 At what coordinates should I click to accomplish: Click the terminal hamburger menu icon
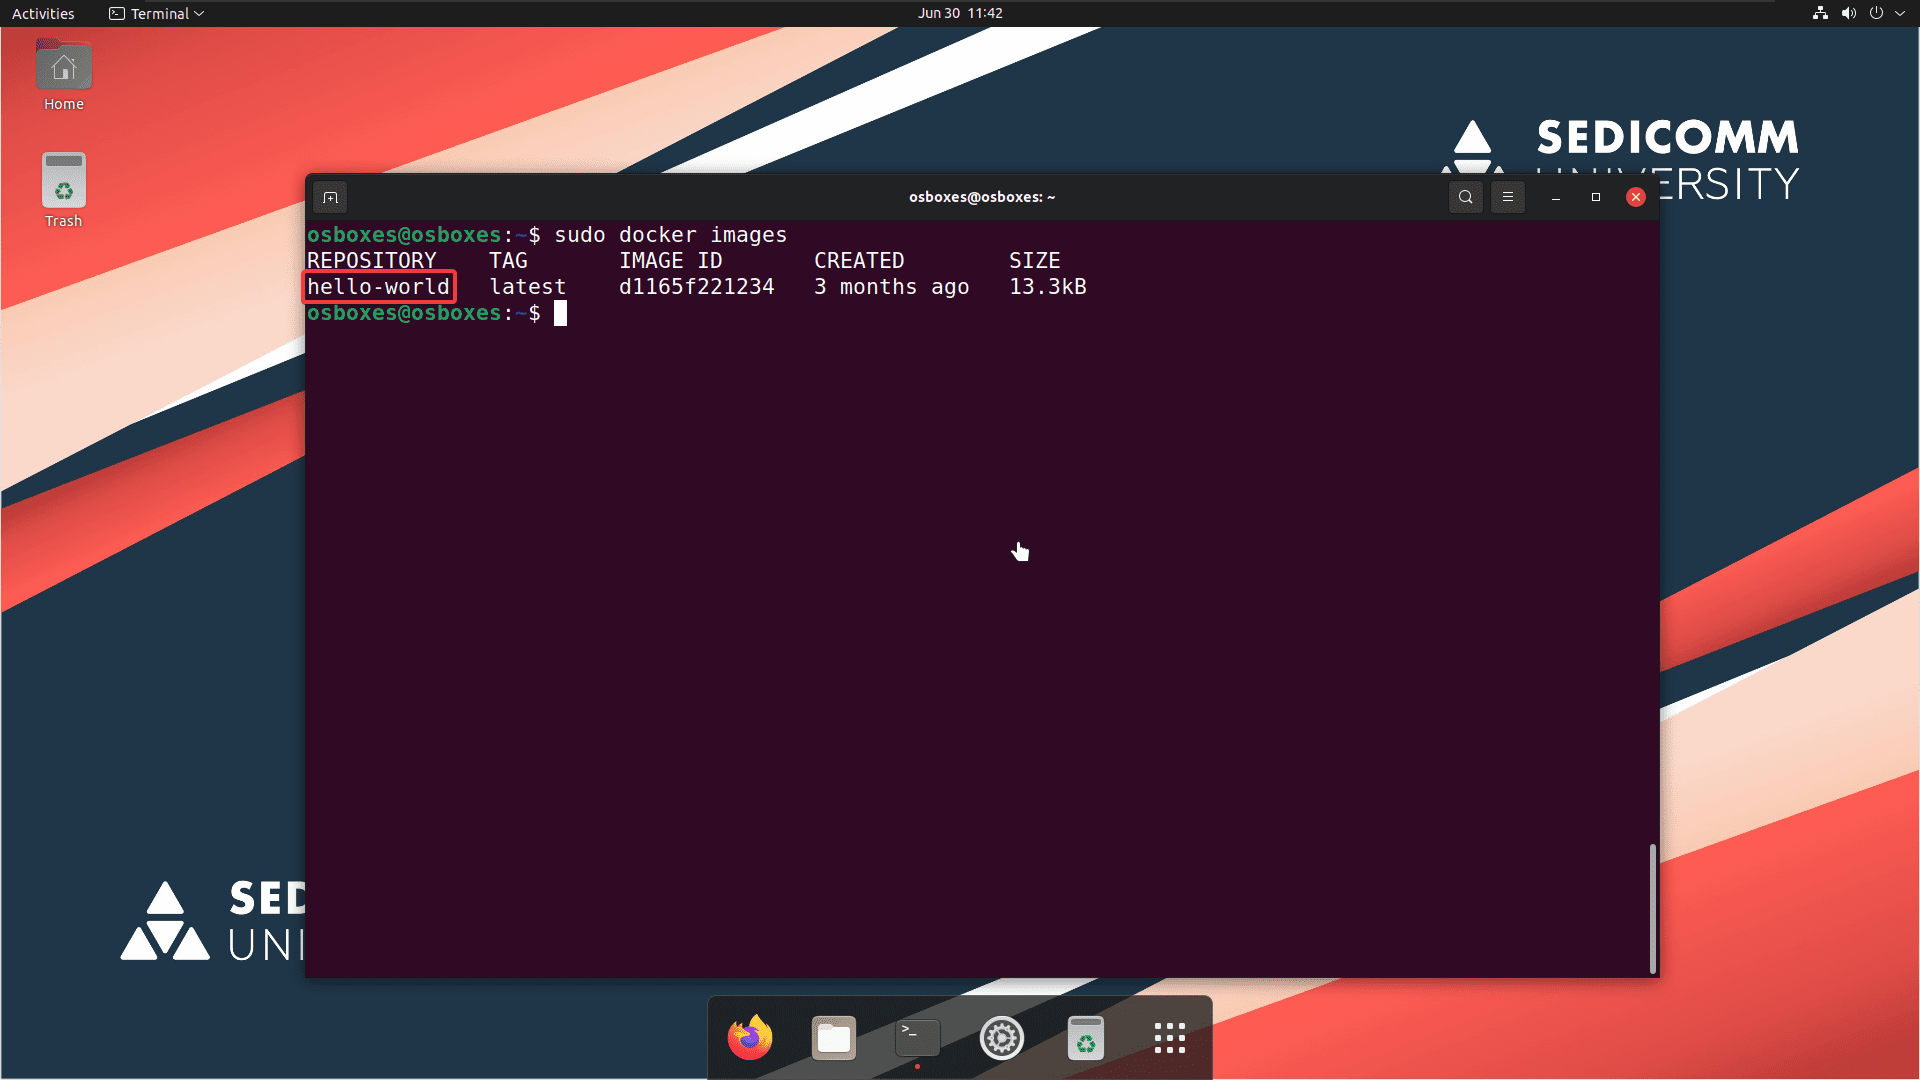(1509, 196)
